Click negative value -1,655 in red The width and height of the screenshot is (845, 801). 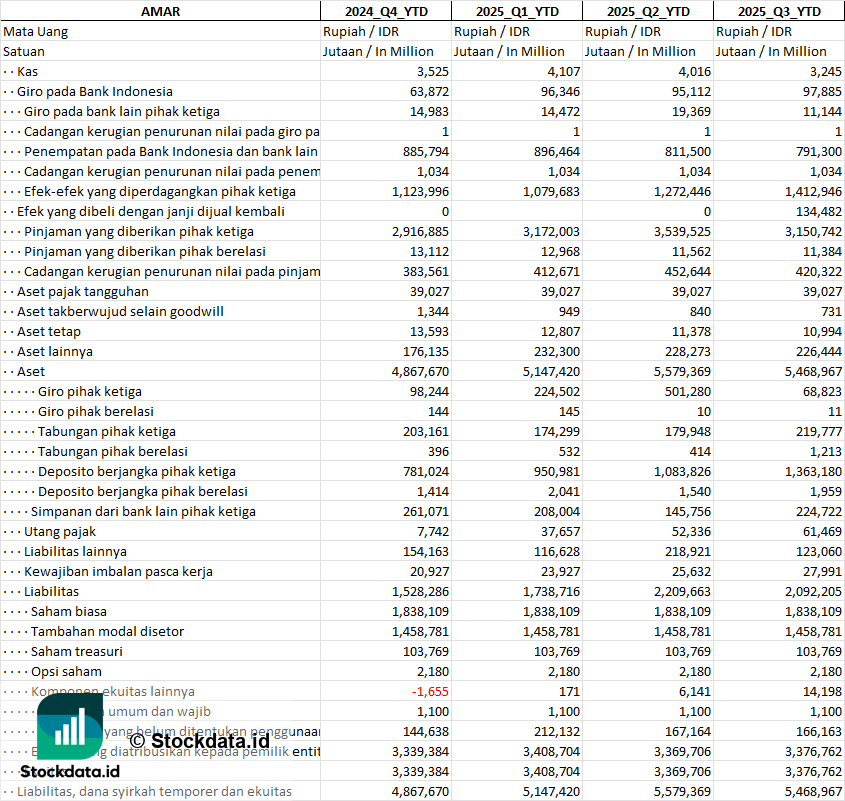click(430, 691)
